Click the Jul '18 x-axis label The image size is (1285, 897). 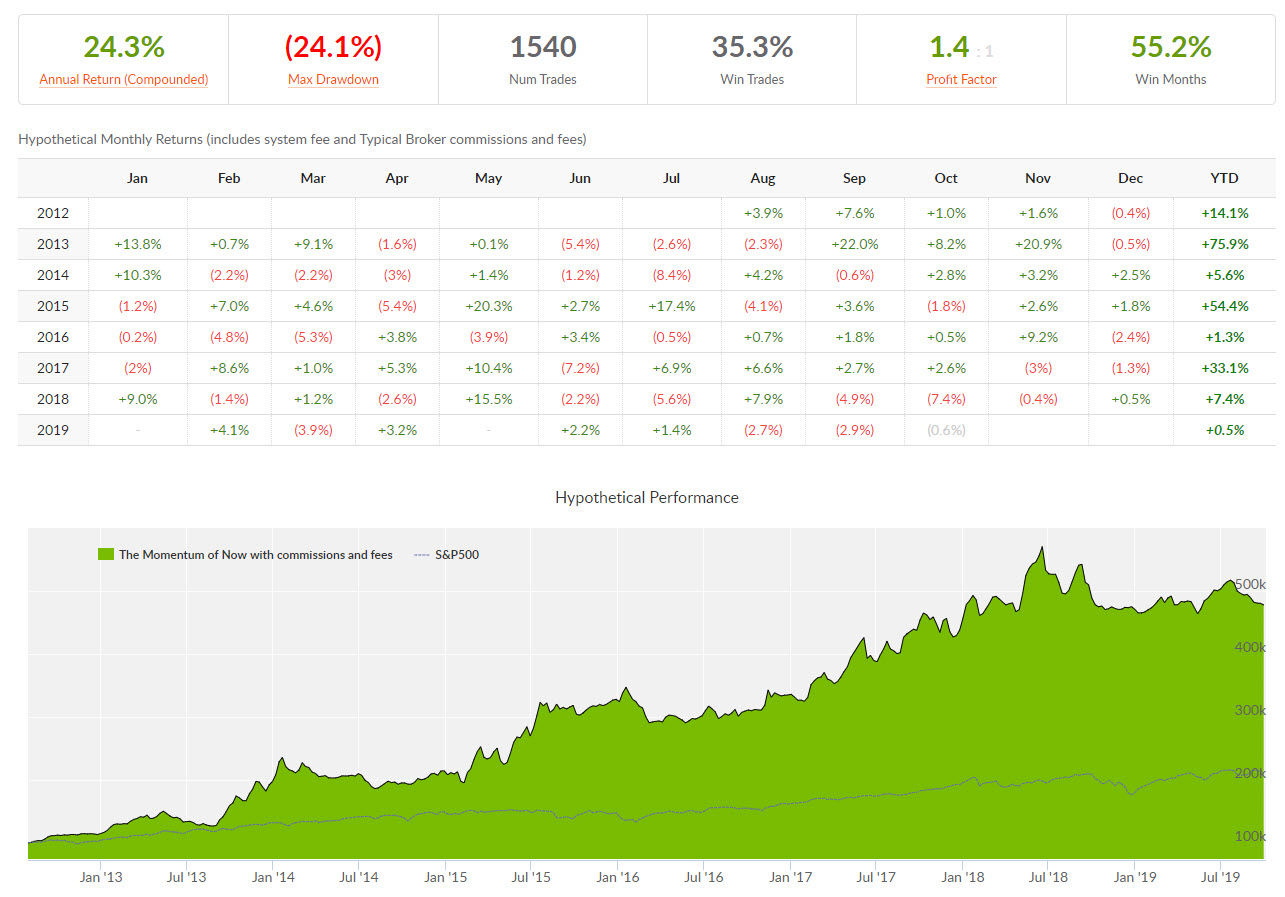(1048, 877)
